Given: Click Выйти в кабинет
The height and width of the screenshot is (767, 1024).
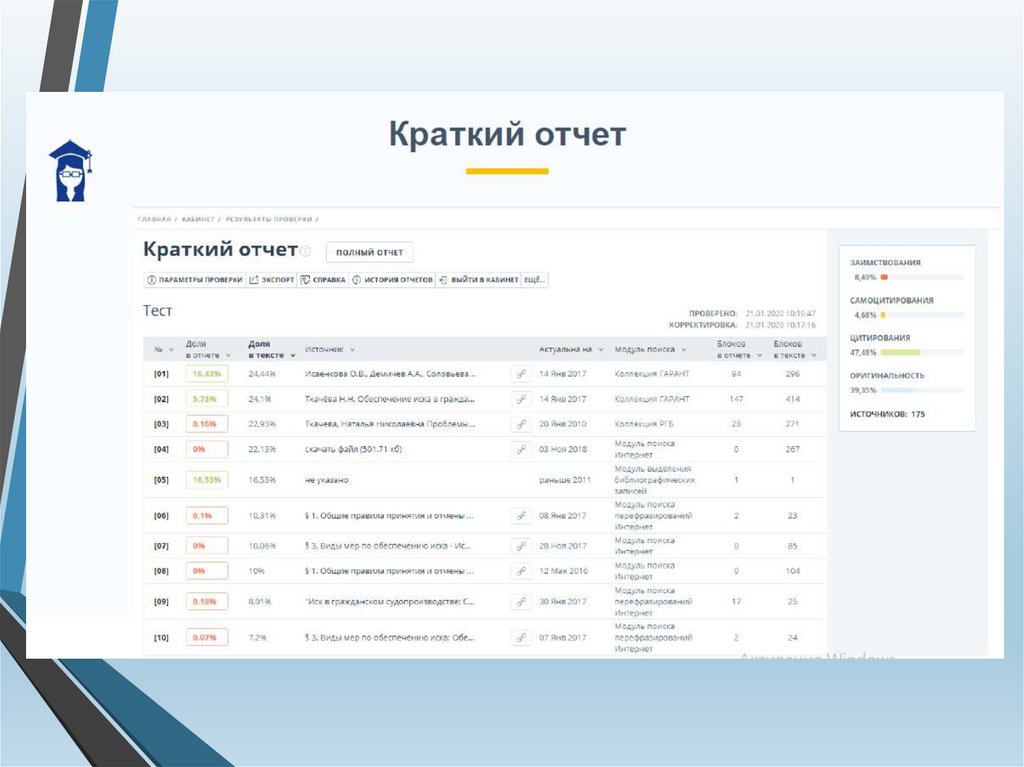Looking at the screenshot, I should 479,280.
